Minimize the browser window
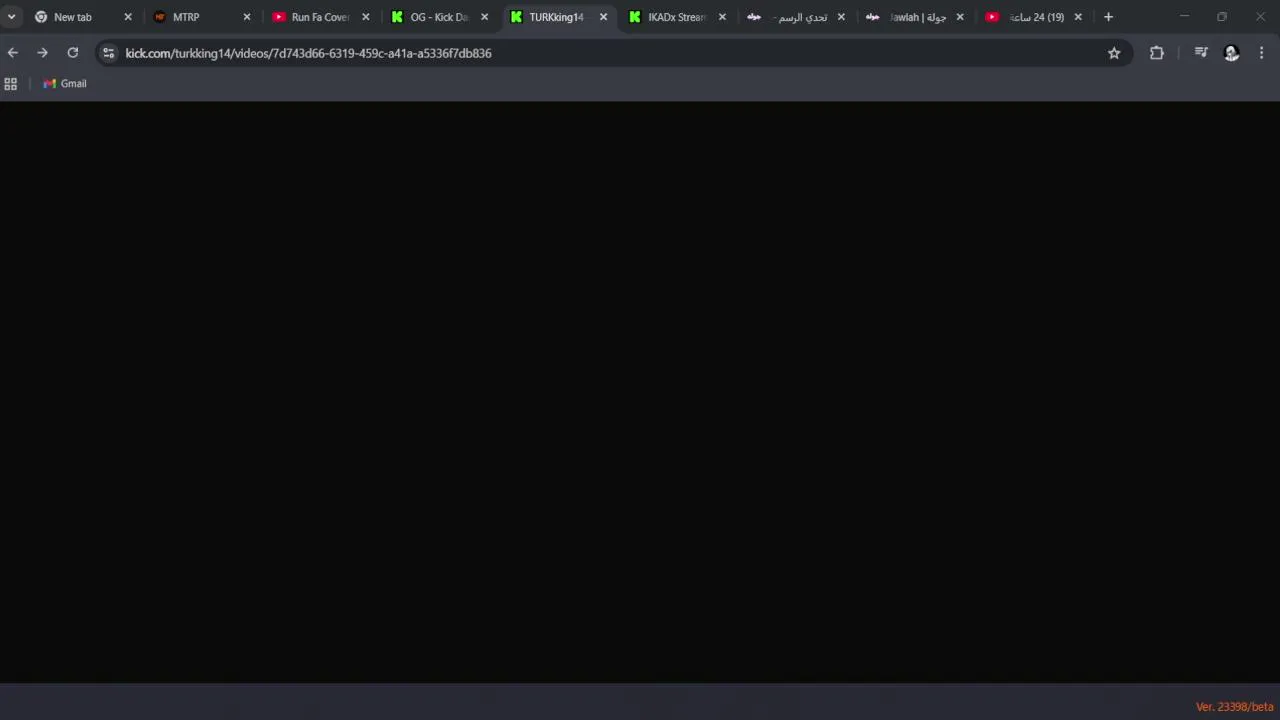Screen dimensions: 1280x720 click(x=1184, y=17)
